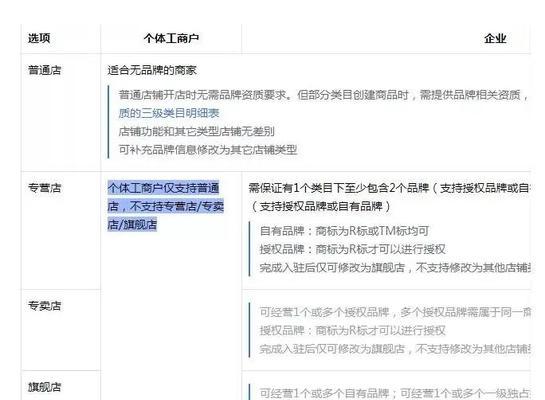This screenshot has width=545, height=400.
Task: Click '授权品牌：商标为R标才可以进行授权' in 专营店 row
Action: pos(352,249)
